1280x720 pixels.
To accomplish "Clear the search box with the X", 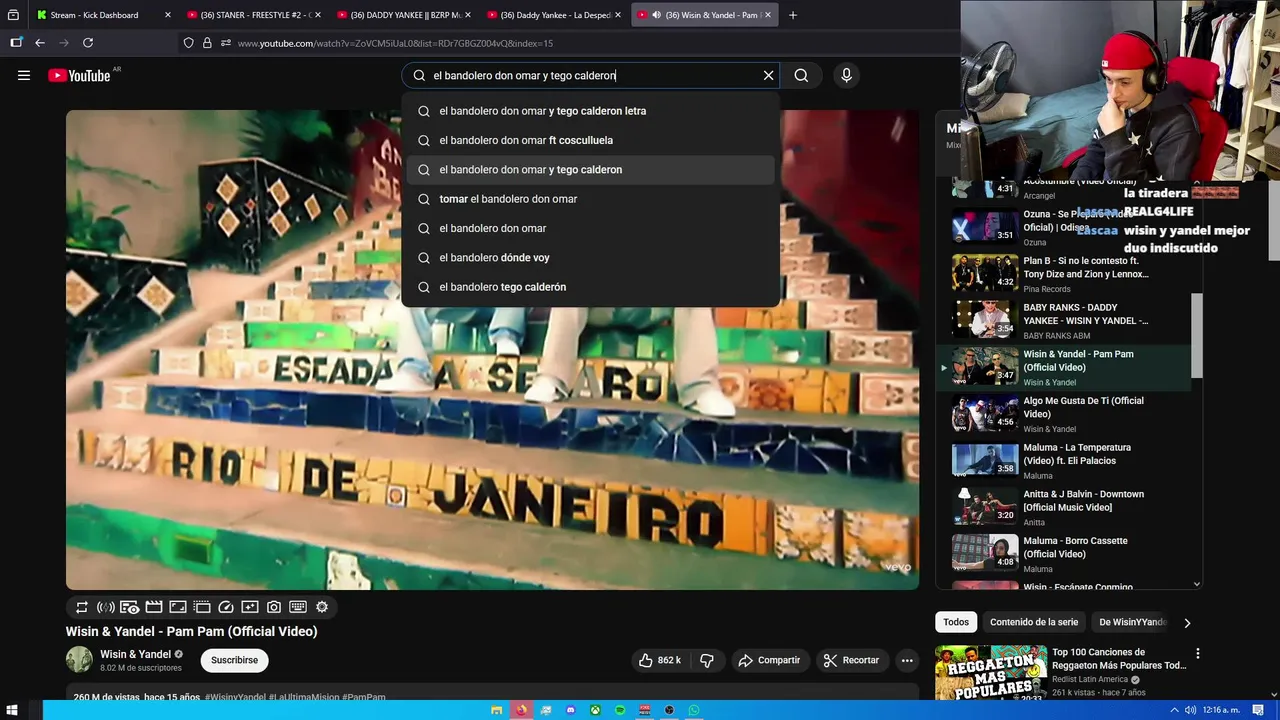I will pos(768,75).
